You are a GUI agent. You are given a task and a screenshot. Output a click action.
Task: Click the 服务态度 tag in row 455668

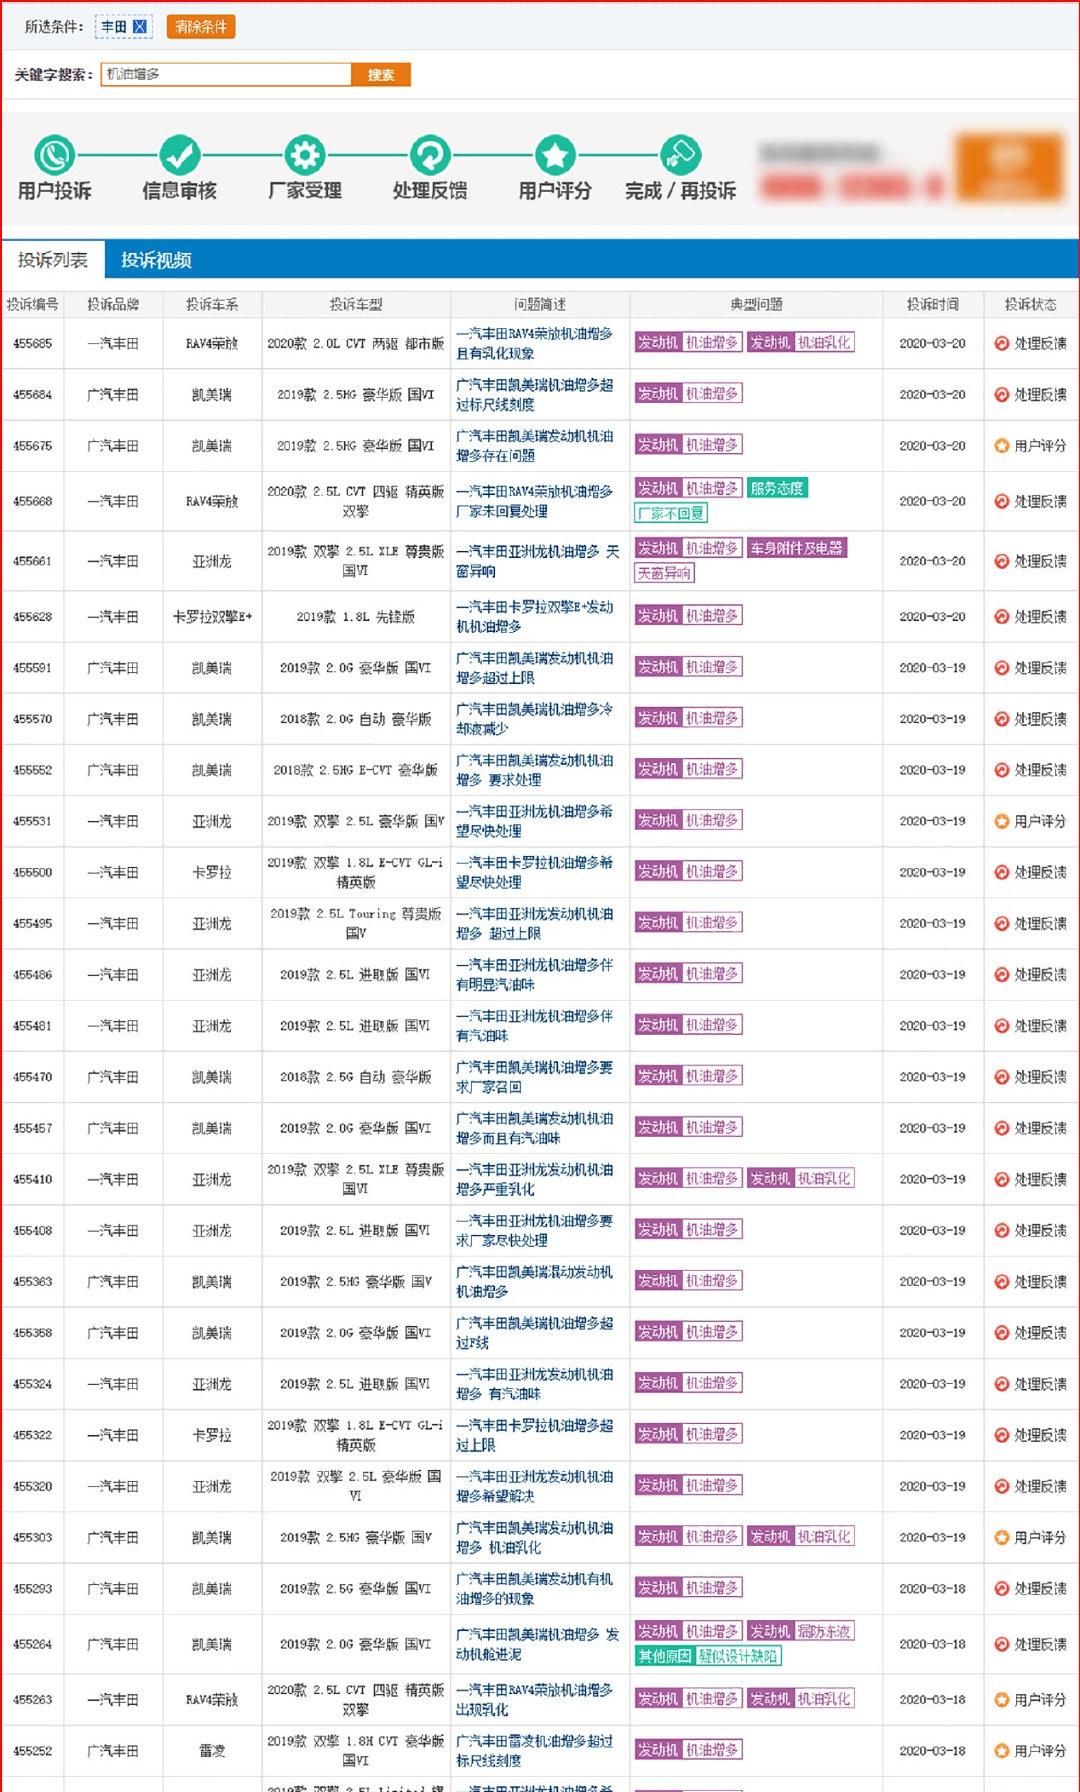pos(777,488)
